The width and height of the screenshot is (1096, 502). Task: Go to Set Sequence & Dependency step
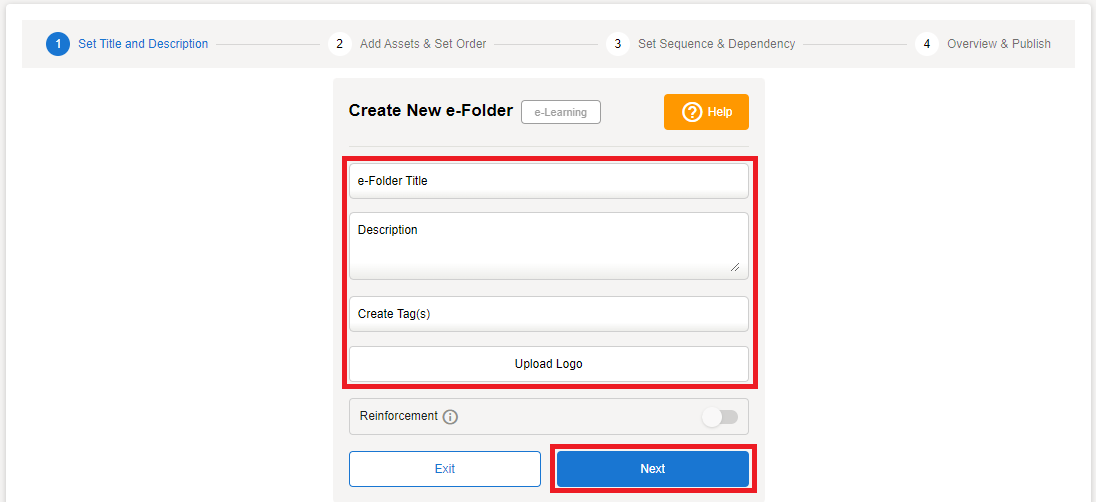pyautogui.click(x=716, y=44)
